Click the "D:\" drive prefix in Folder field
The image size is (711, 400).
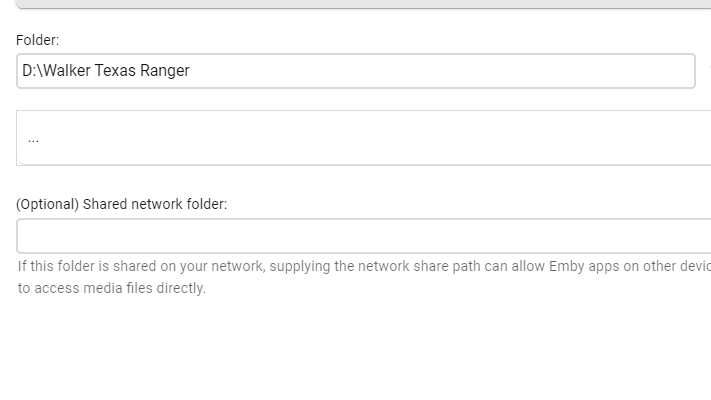click(30, 71)
